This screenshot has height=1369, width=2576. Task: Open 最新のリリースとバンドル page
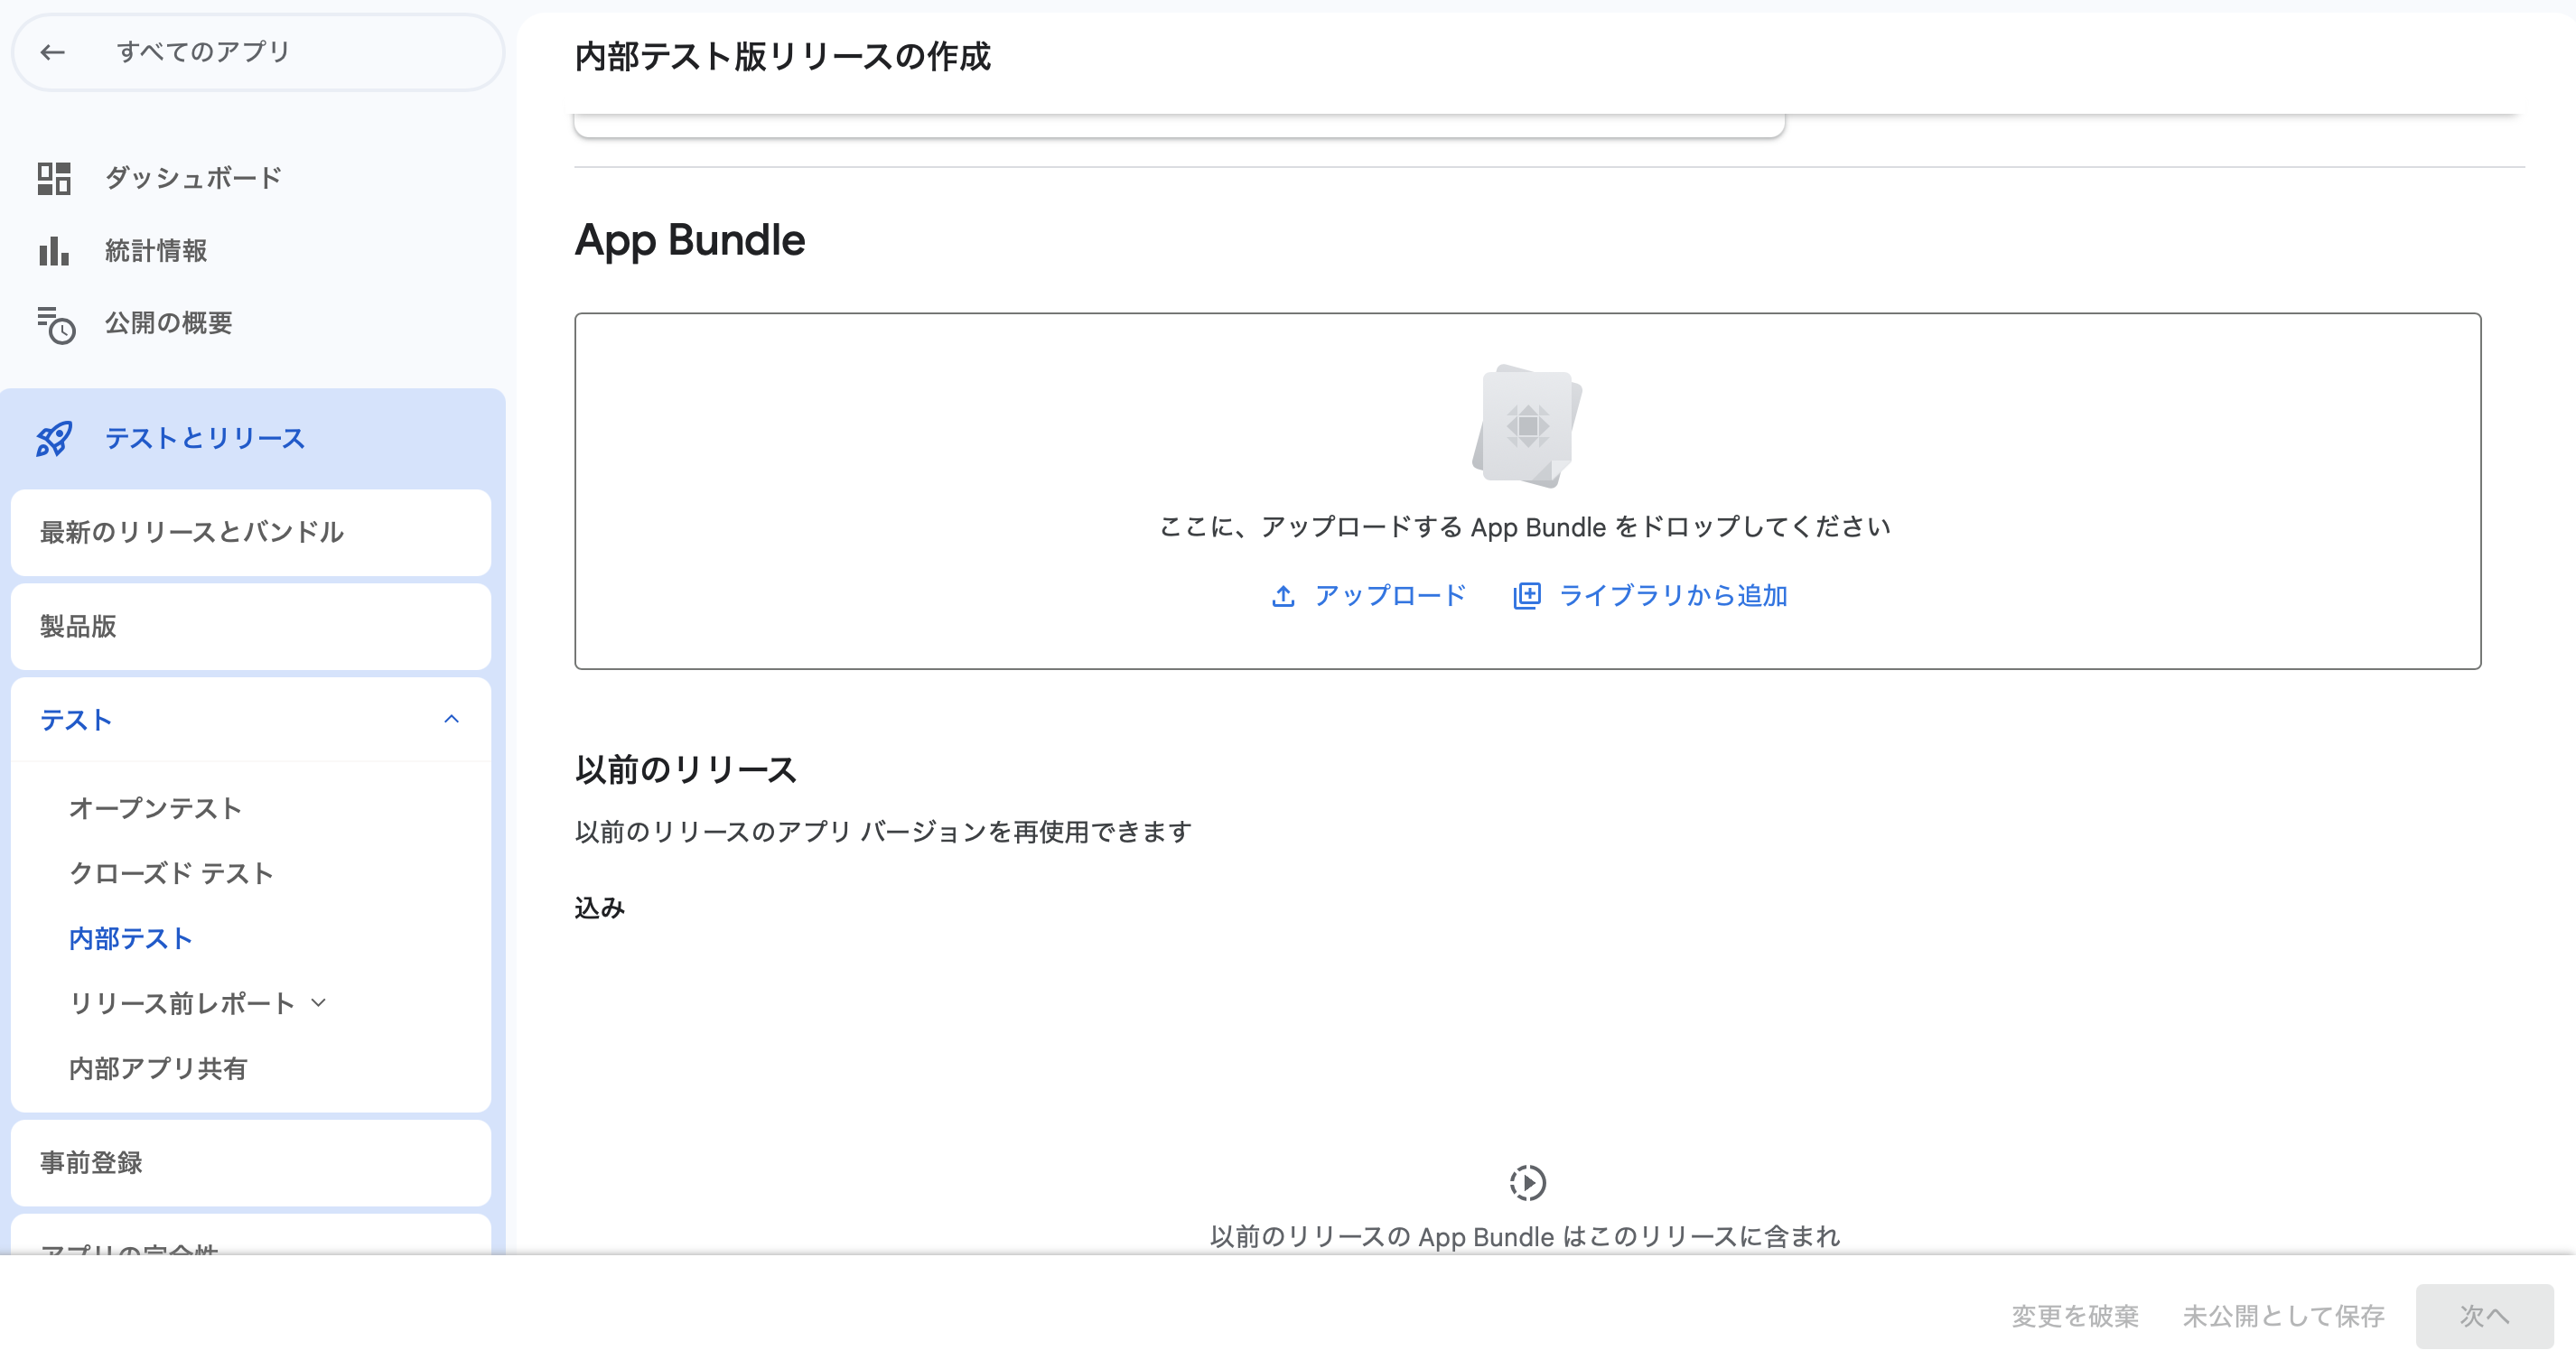point(192,532)
